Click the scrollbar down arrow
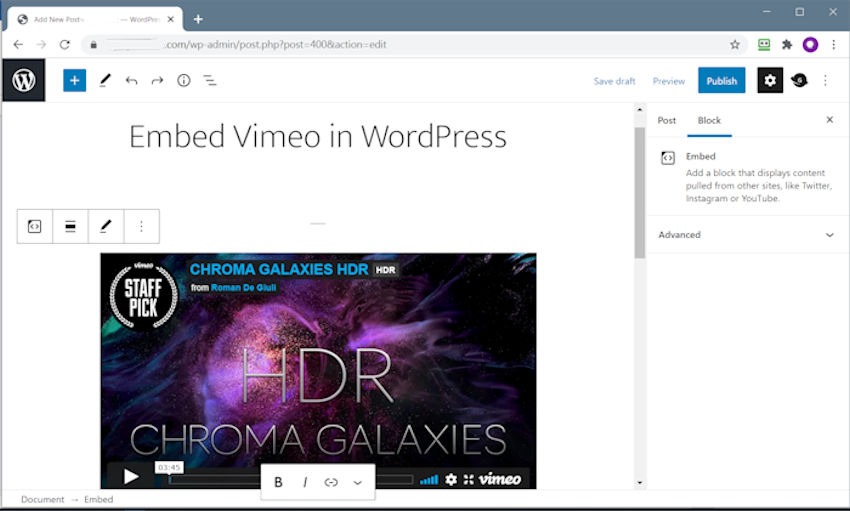Screen dimensions: 850x511 coord(640,483)
